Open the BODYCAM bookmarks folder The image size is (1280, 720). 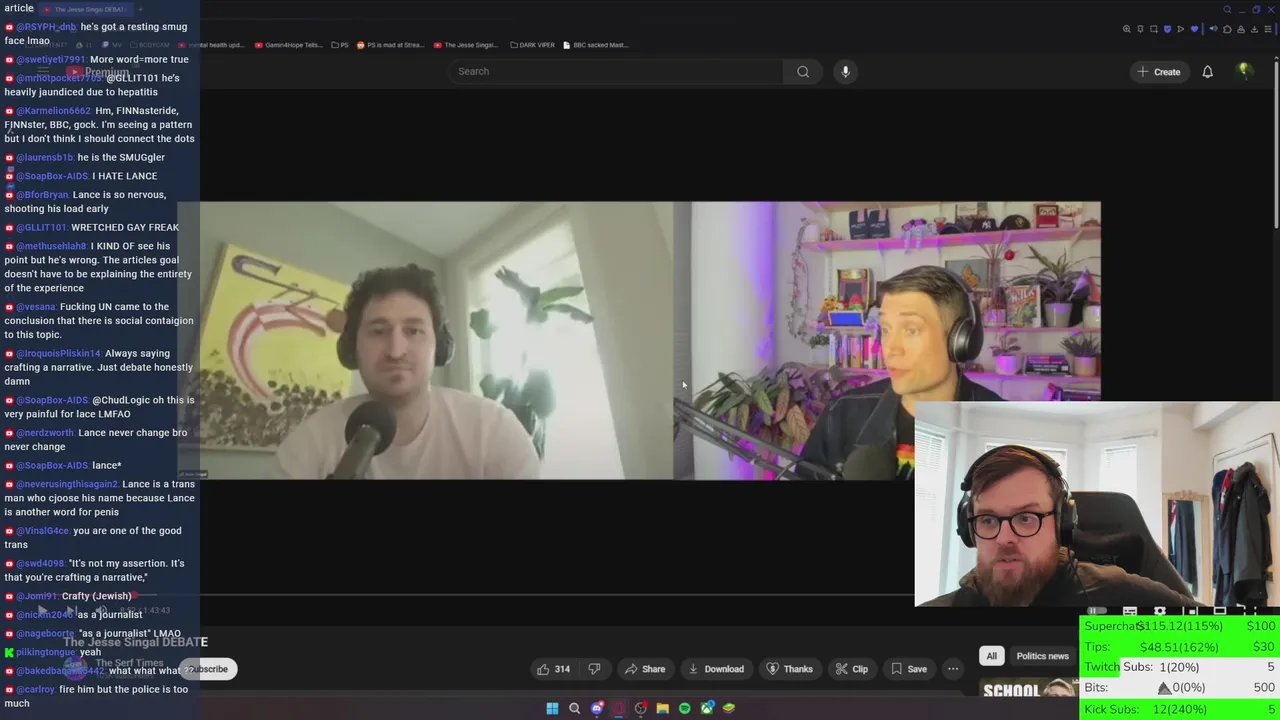[149, 45]
